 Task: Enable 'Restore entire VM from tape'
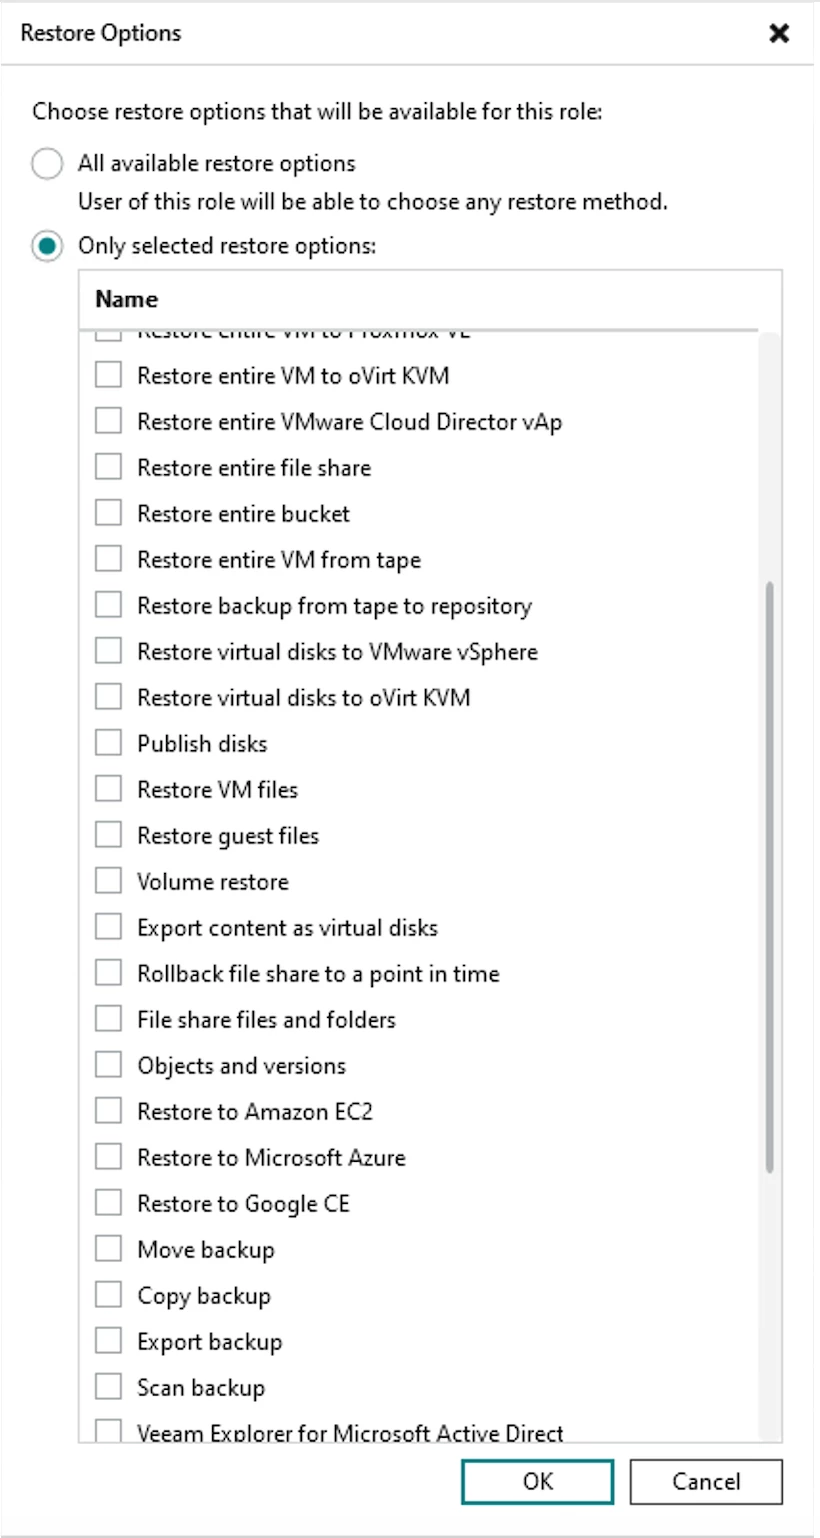pos(108,560)
